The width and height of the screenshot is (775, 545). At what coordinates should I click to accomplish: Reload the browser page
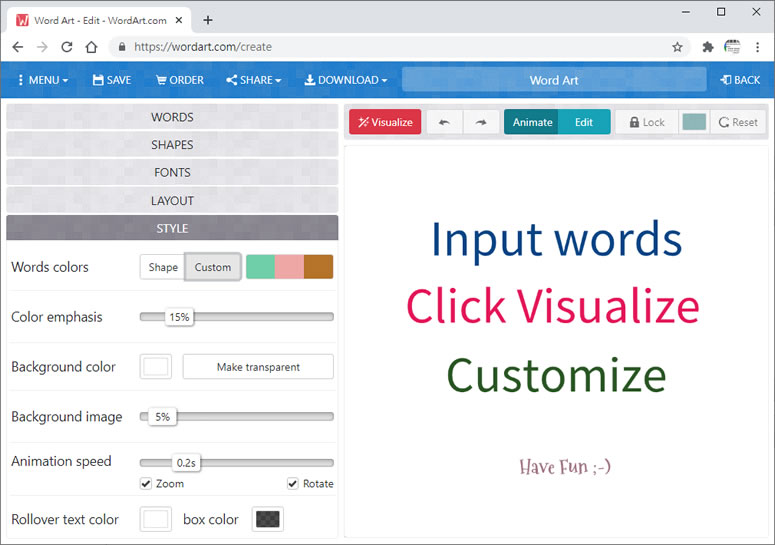(x=67, y=47)
